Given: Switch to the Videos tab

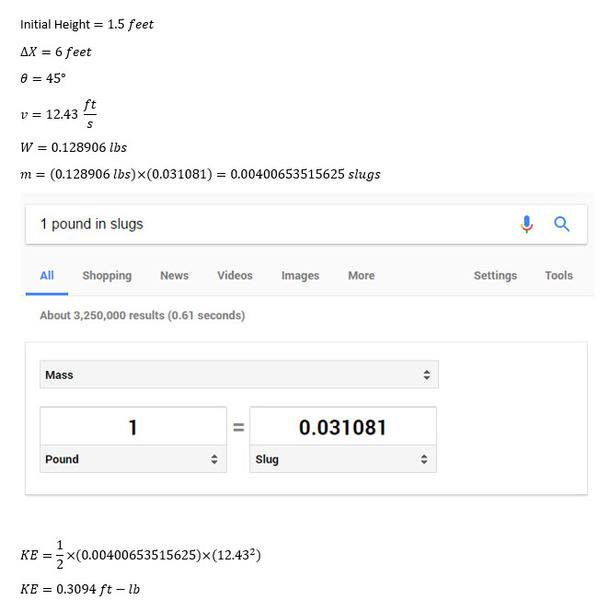Looking at the screenshot, I should point(235,275).
